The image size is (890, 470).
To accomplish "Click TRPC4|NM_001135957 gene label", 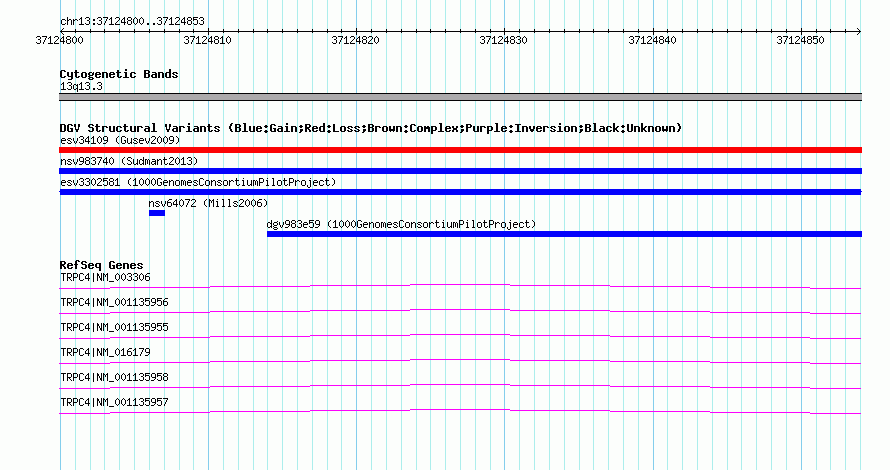I will point(114,402).
